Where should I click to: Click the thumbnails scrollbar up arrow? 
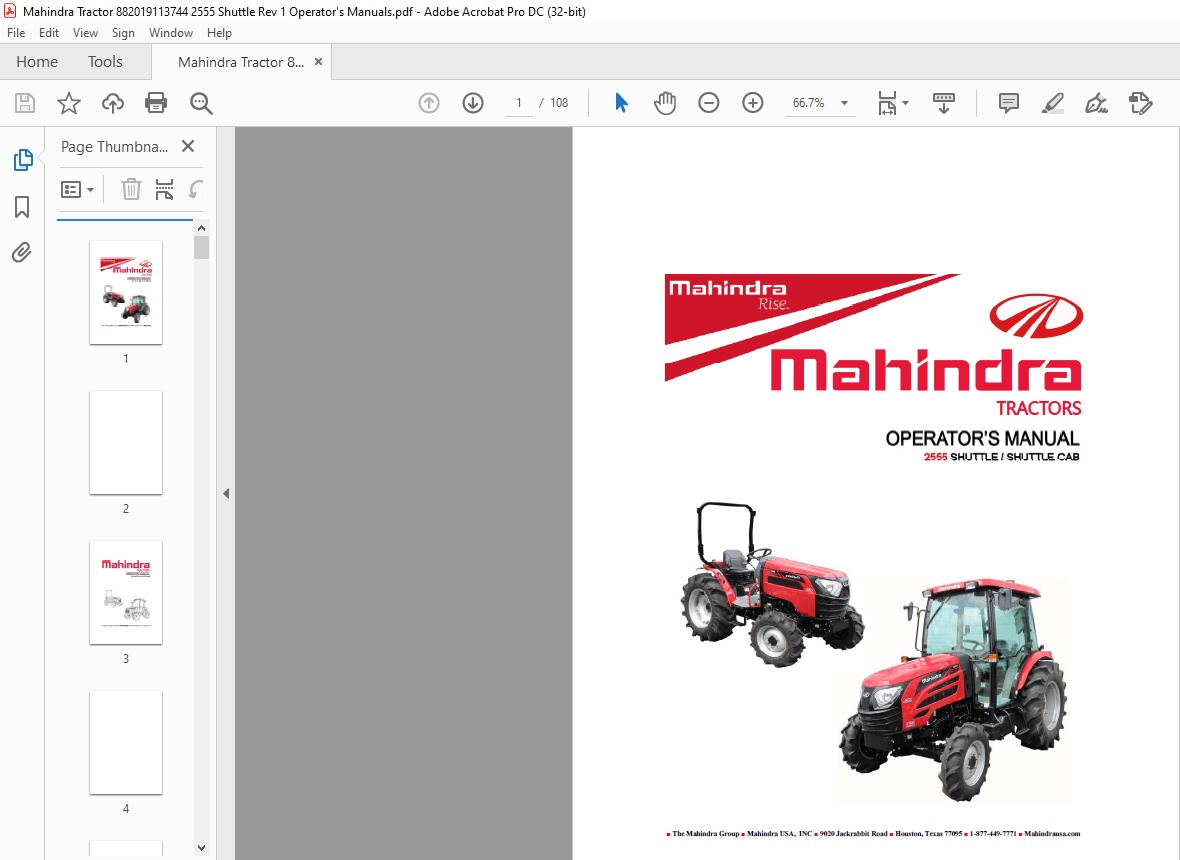pos(201,228)
